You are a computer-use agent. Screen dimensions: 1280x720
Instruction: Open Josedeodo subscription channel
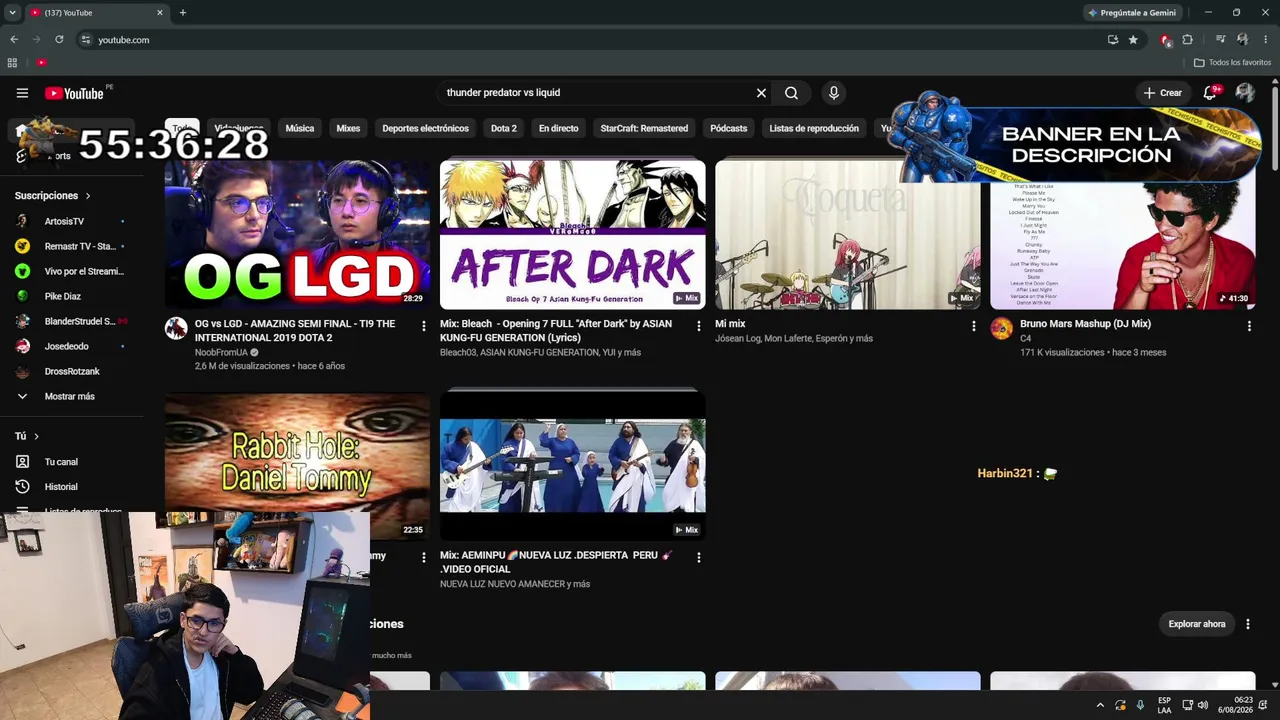70,346
